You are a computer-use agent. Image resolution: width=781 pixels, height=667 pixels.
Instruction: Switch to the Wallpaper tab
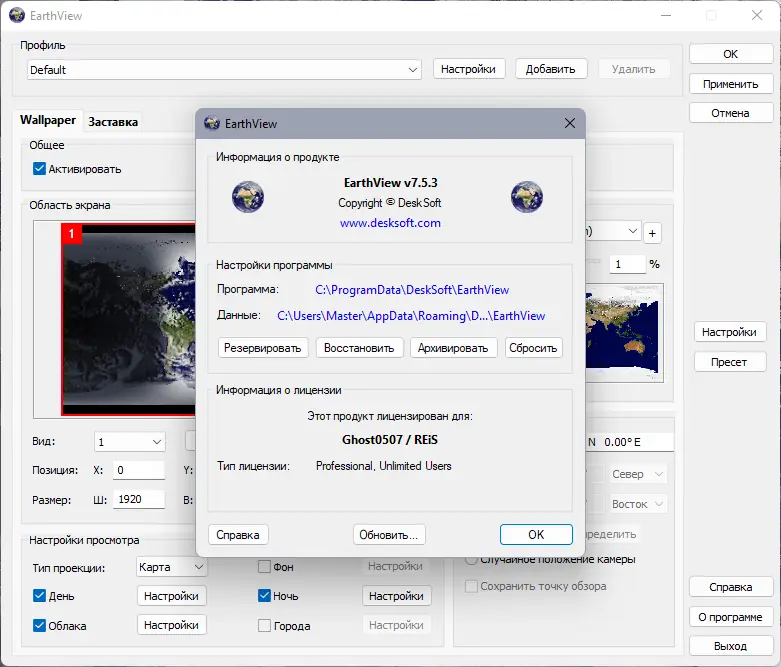(x=48, y=120)
